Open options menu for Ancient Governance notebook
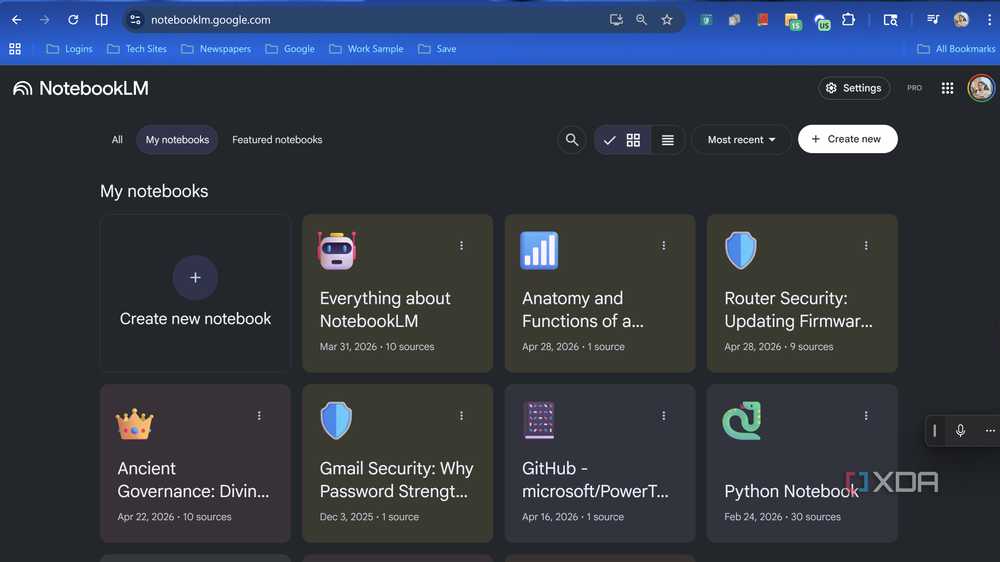The image size is (1000, 562). point(259,416)
